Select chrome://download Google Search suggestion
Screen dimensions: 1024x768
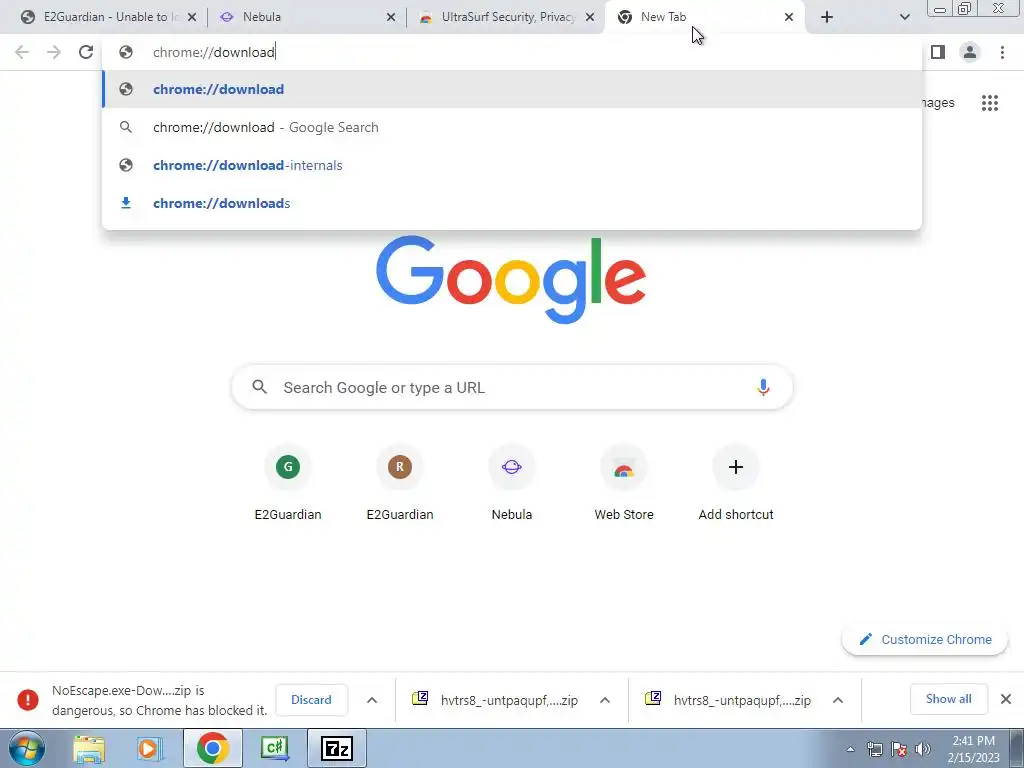(x=512, y=127)
